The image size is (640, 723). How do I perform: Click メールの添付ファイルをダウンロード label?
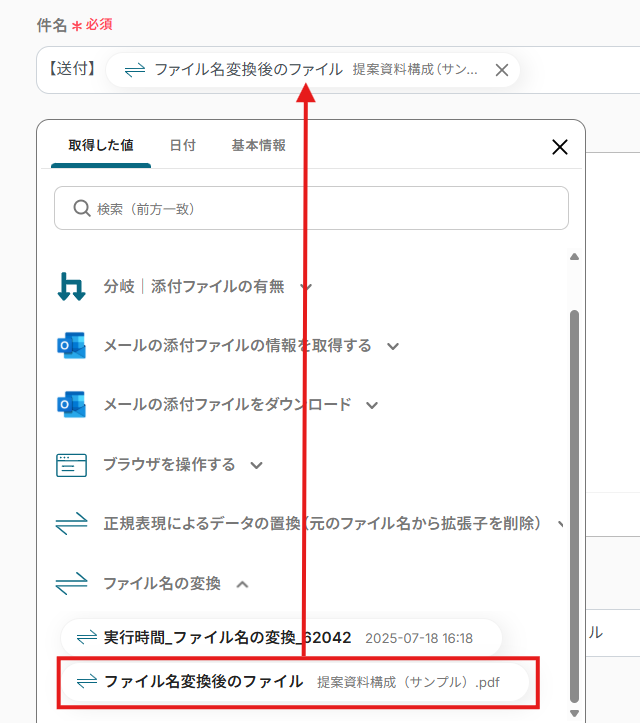227,404
